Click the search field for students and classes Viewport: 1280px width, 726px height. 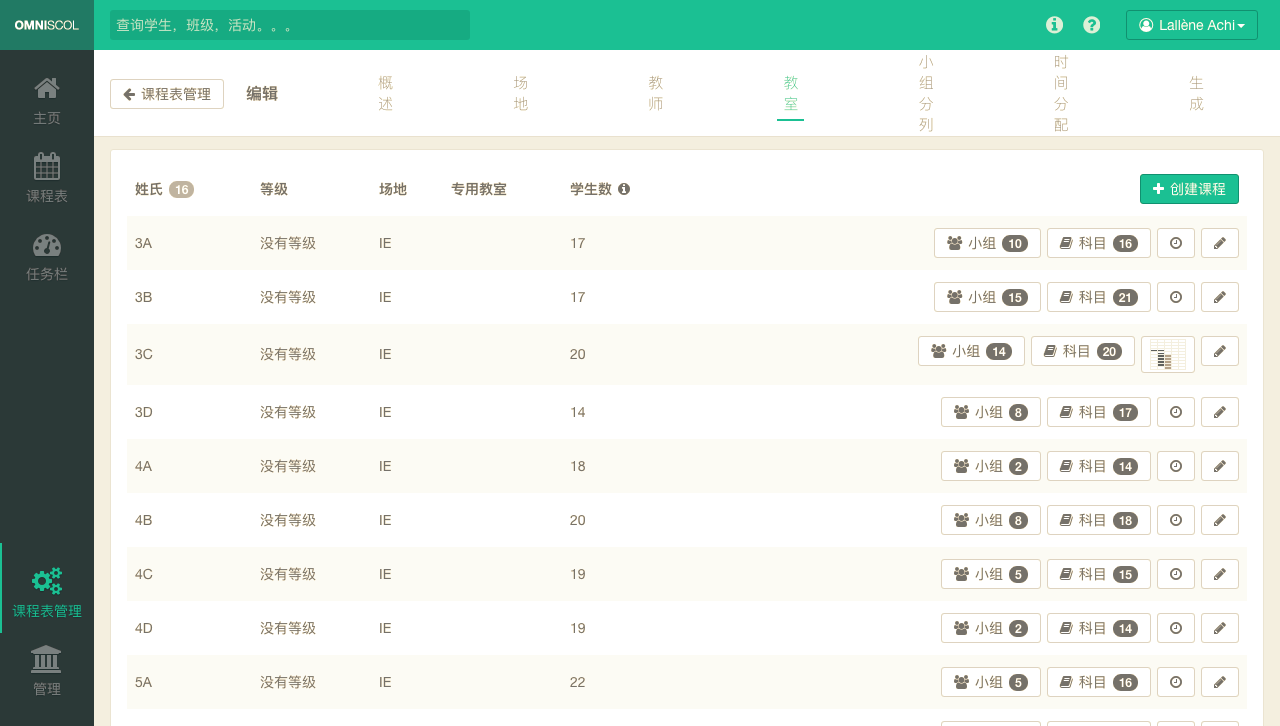[x=290, y=25]
